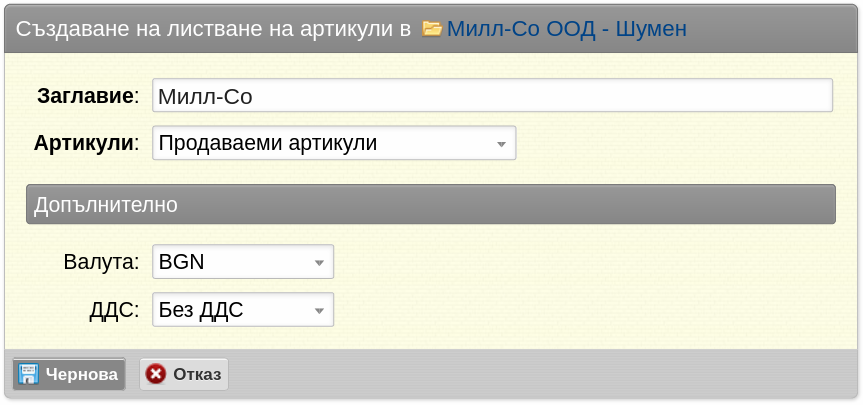Image resolution: width=863 pixels, height=405 pixels.
Task: Click the bold Артикули label
Action: click(x=84, y=143)
